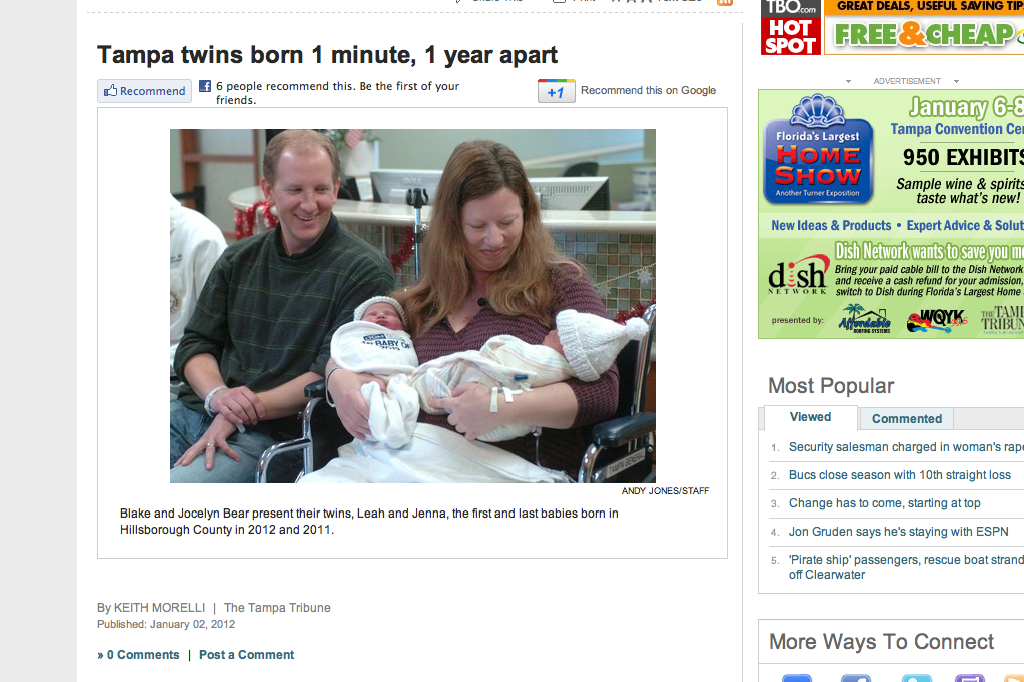
Task: Click the Free & Cheap banner
Action: pos(924,27)
